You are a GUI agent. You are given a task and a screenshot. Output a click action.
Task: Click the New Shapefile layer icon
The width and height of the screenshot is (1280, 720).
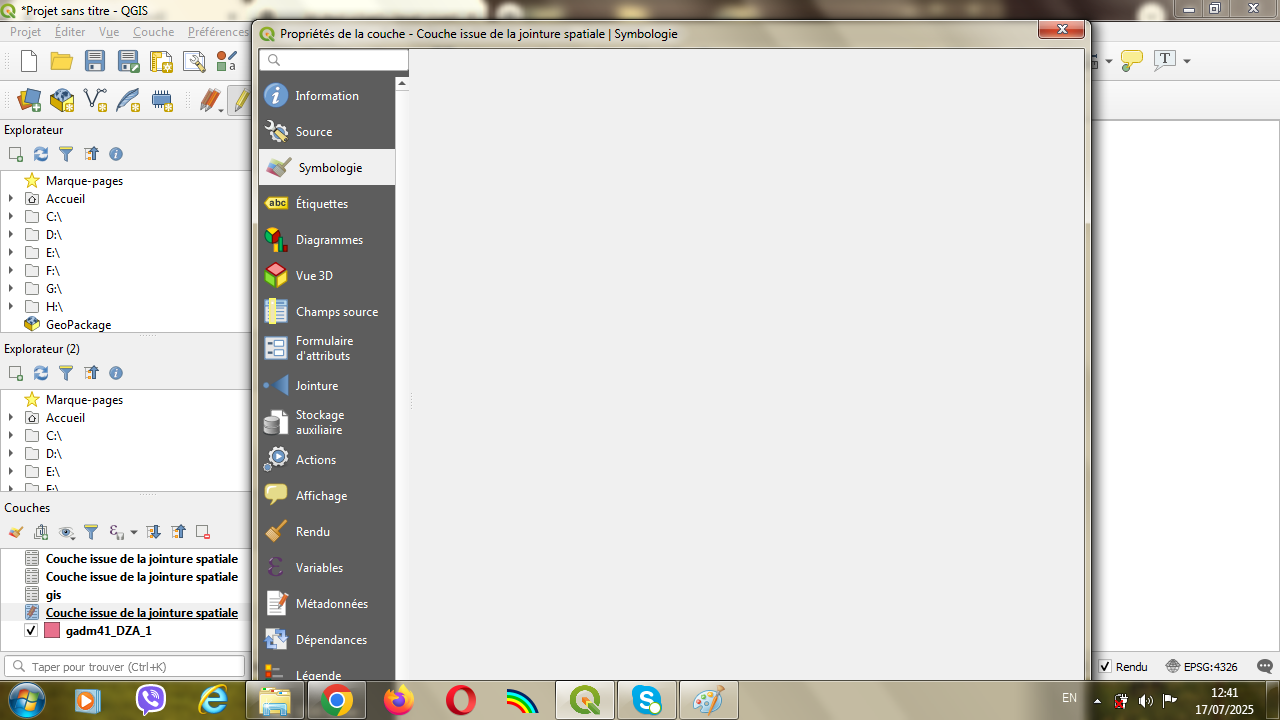(95, 100)
